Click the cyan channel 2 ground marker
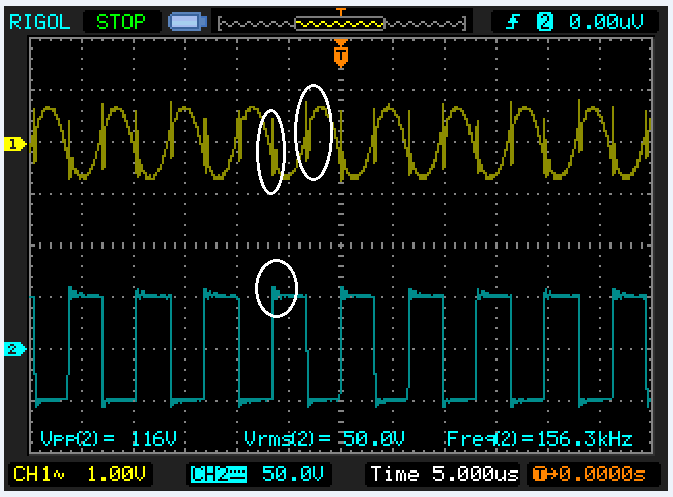This screenshot has width=673, height=497. pos(15,349)
